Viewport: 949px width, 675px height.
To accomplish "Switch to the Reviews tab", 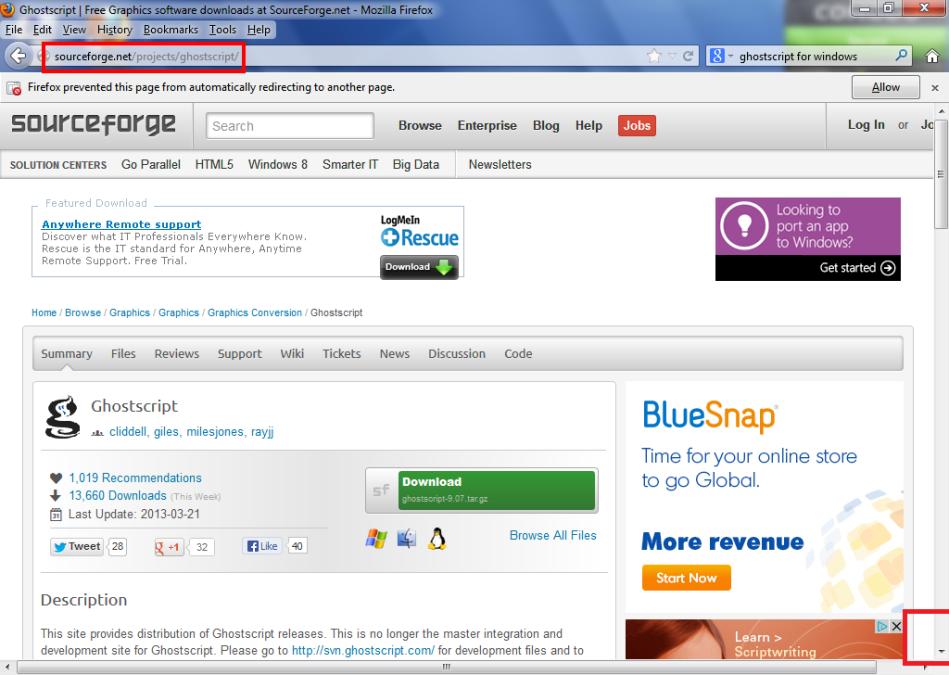I will coord(177,354).
